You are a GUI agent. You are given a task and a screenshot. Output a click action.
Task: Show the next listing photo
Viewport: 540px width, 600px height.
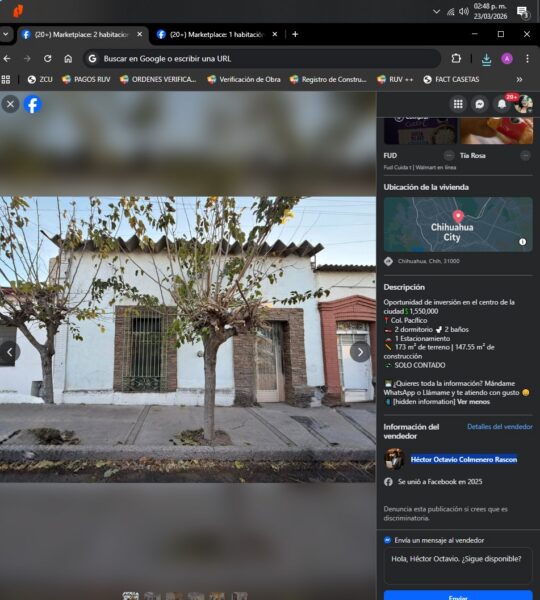pyautogui.click(x=360, y=352)
